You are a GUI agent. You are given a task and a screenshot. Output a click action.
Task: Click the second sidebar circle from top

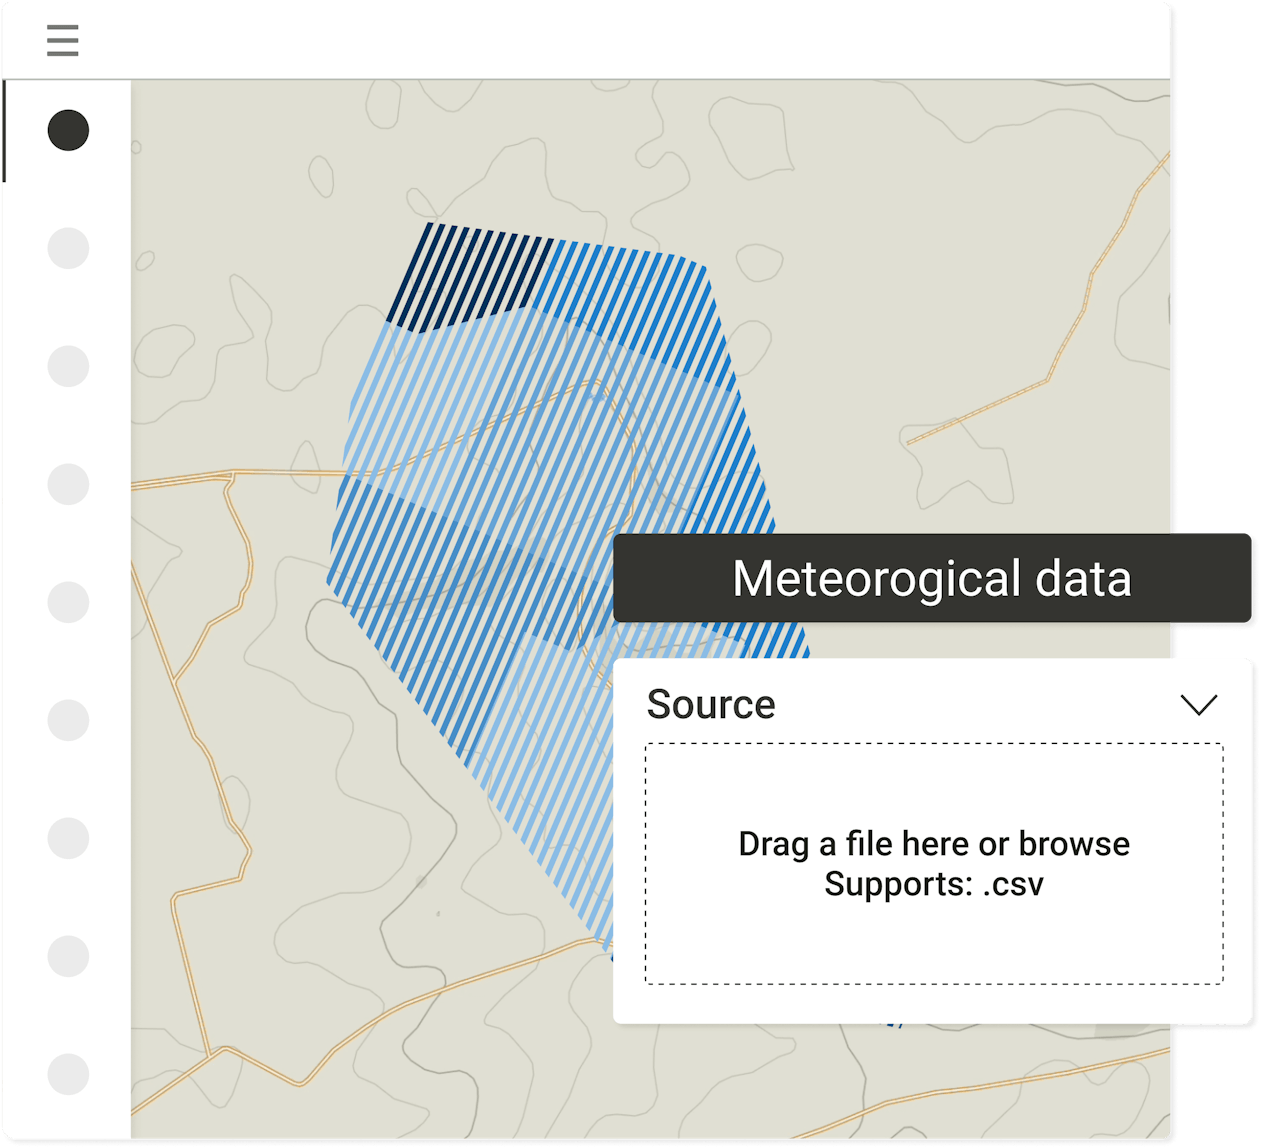pyautogui.click(x=68, y=248)
